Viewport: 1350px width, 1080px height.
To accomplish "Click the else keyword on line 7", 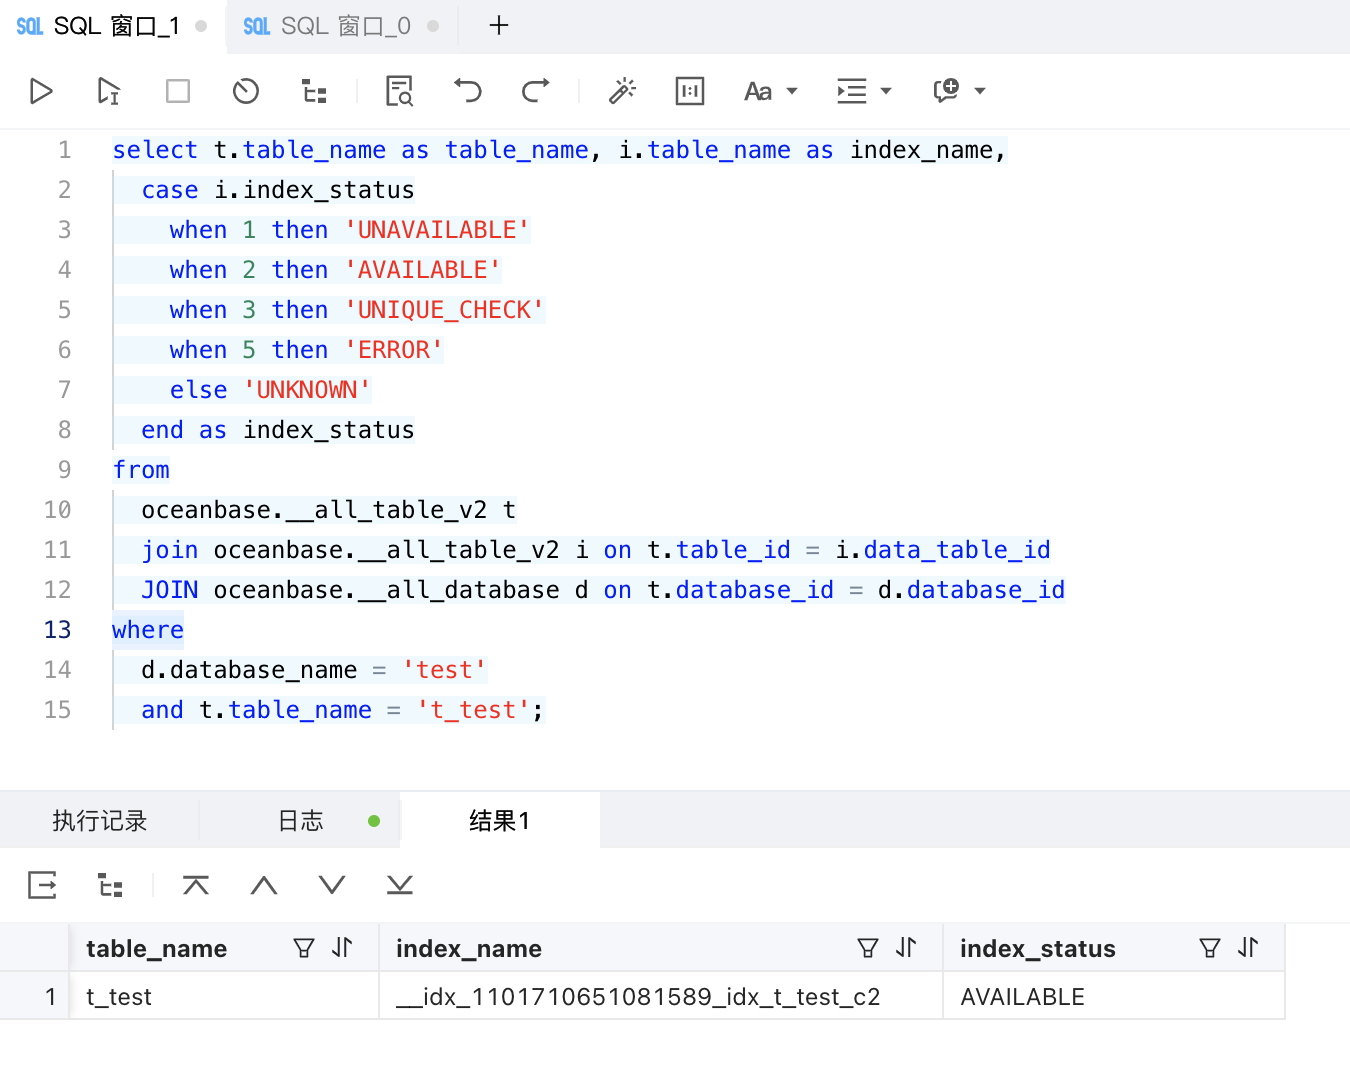I will tap(199, 390).
